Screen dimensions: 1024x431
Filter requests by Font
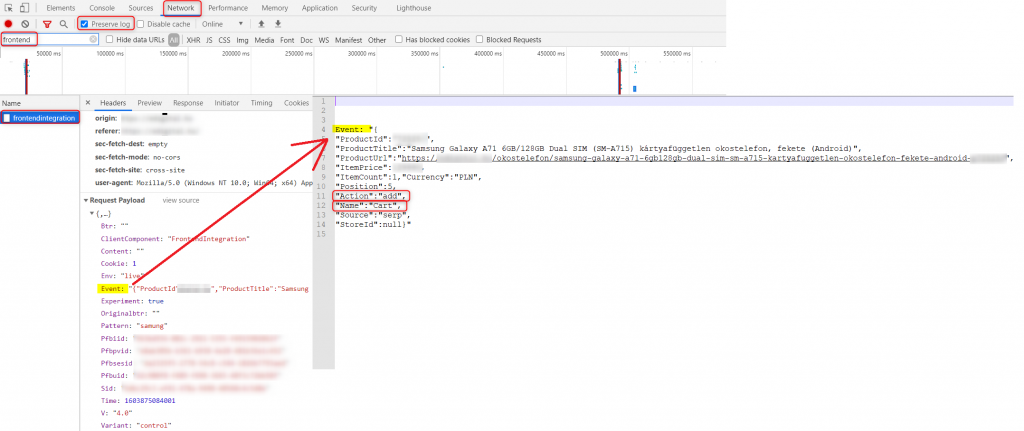pos(287,40)
